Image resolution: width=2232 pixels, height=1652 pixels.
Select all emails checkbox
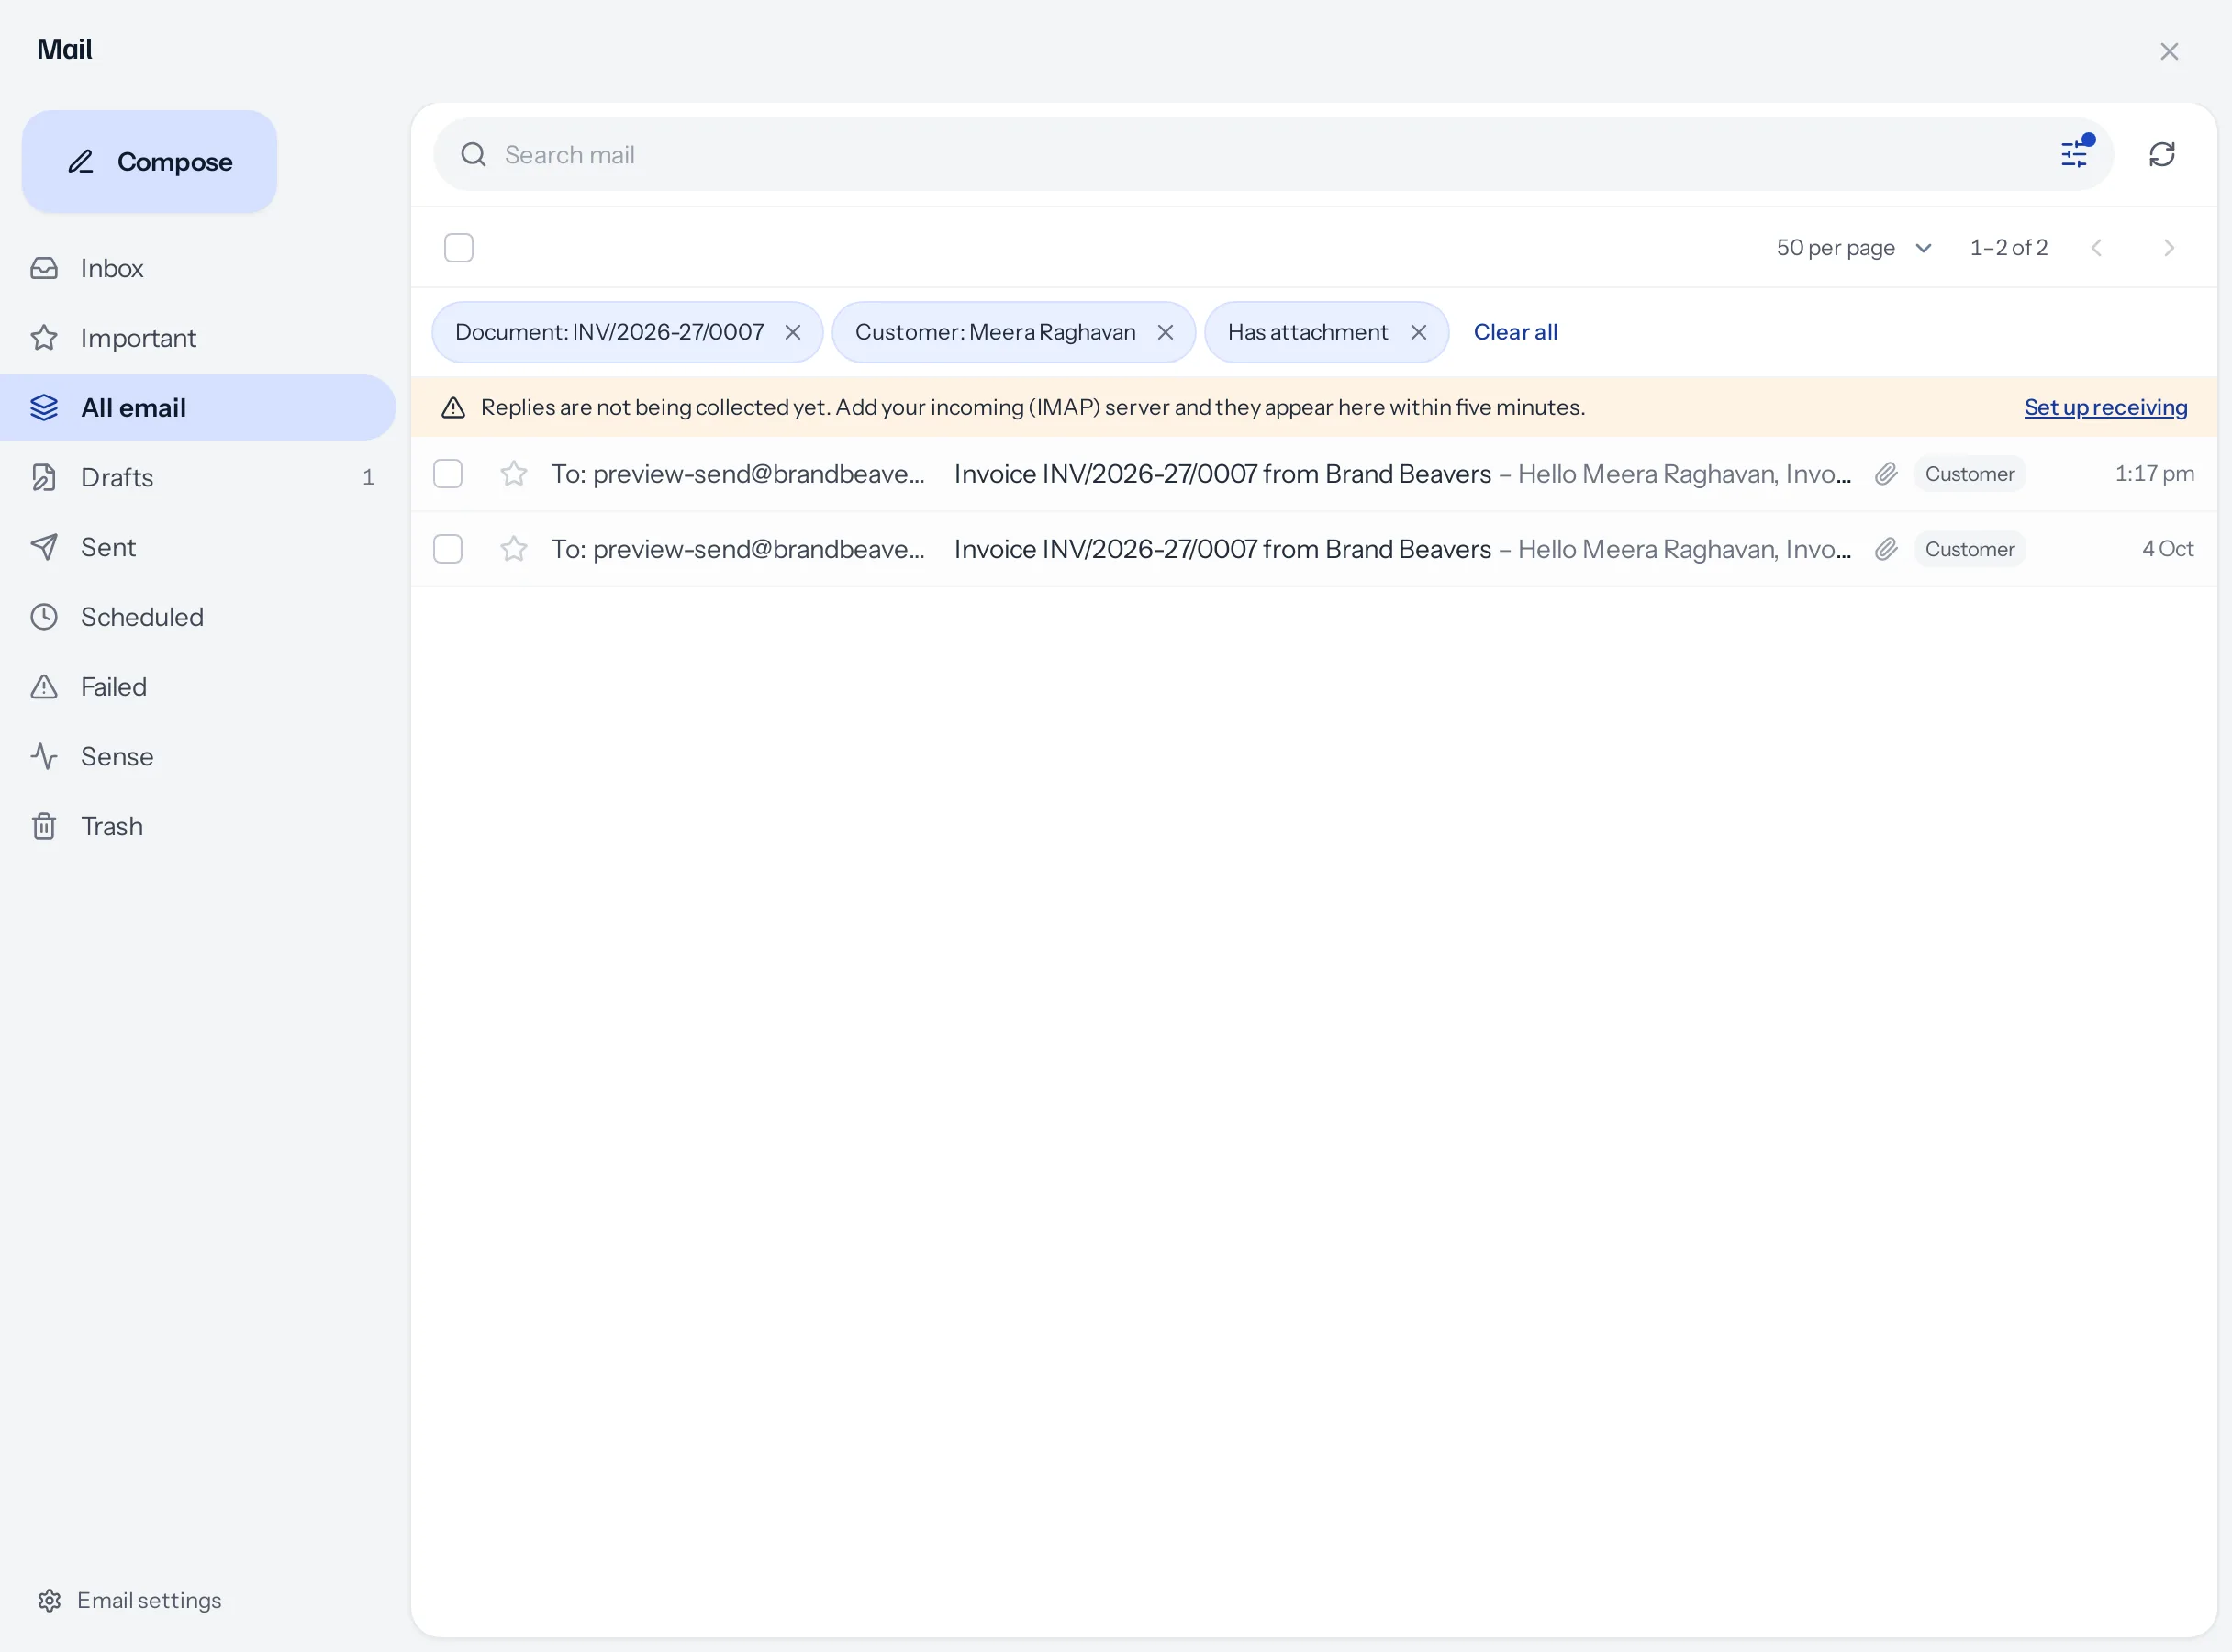(458, 247)
